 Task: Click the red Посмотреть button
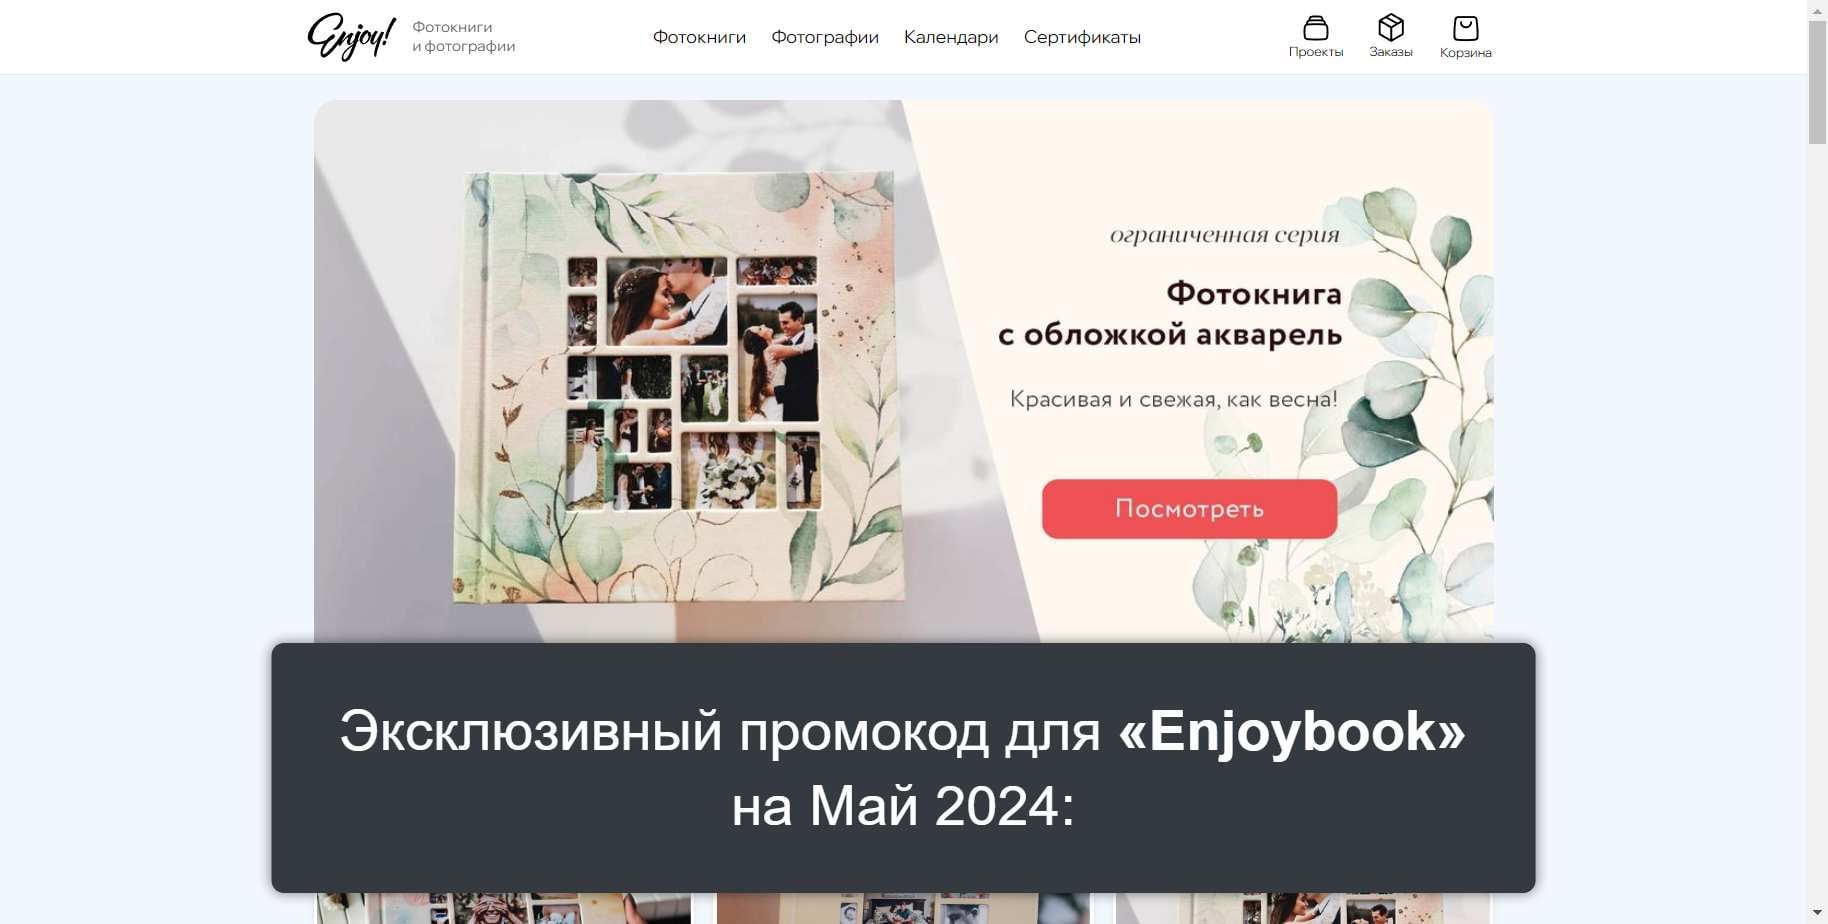coord(1189,509)
